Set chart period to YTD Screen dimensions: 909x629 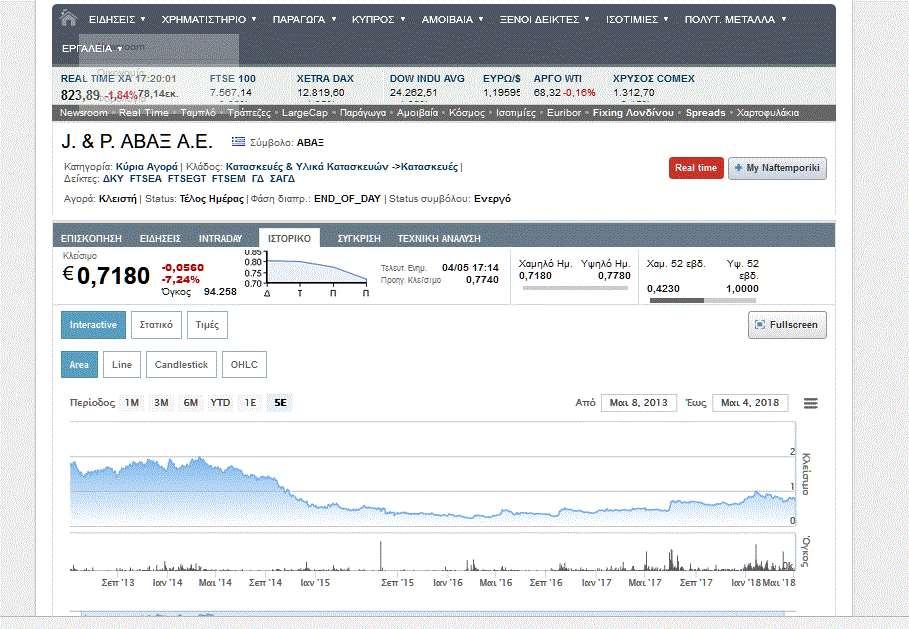click(x=220, y=403)
